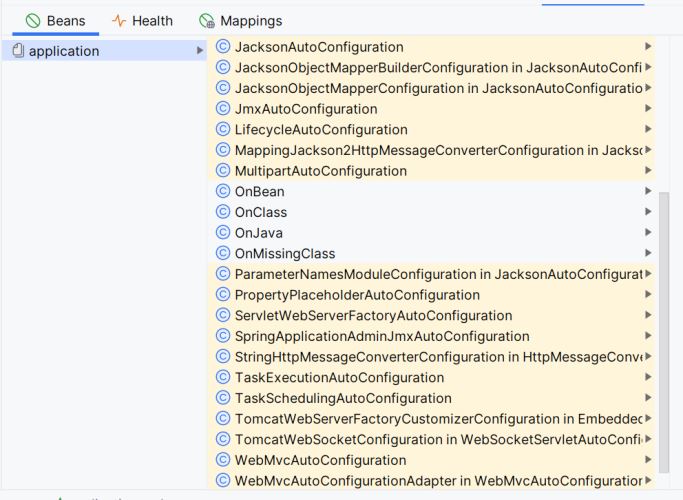Click class icon beside JacksonObjectMapperConfiguration
The height and width of the screenshot is (500, 683).
(x=223, y=88)
